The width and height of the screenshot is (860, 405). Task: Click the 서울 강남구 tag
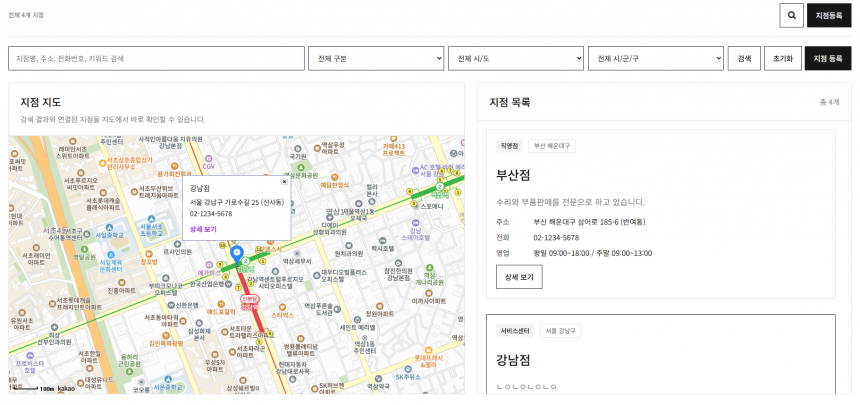coord(560,331)
